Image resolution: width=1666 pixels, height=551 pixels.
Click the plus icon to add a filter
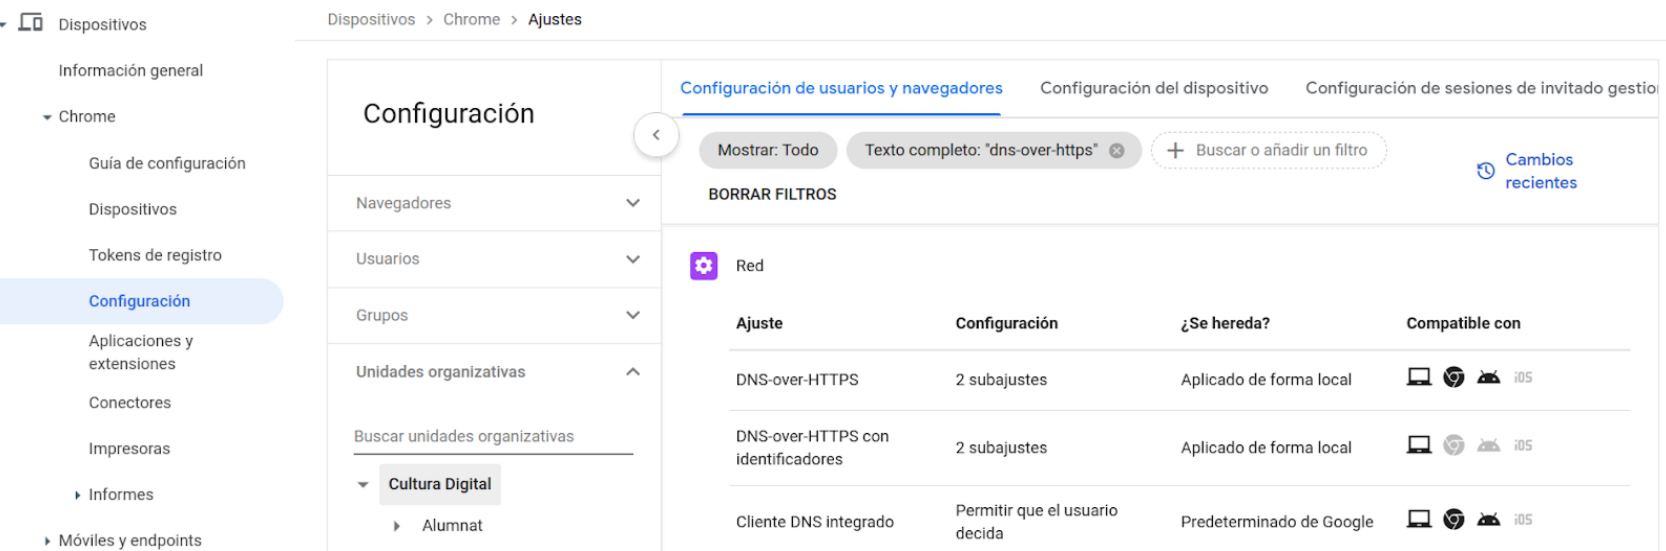click(1176, 151)
